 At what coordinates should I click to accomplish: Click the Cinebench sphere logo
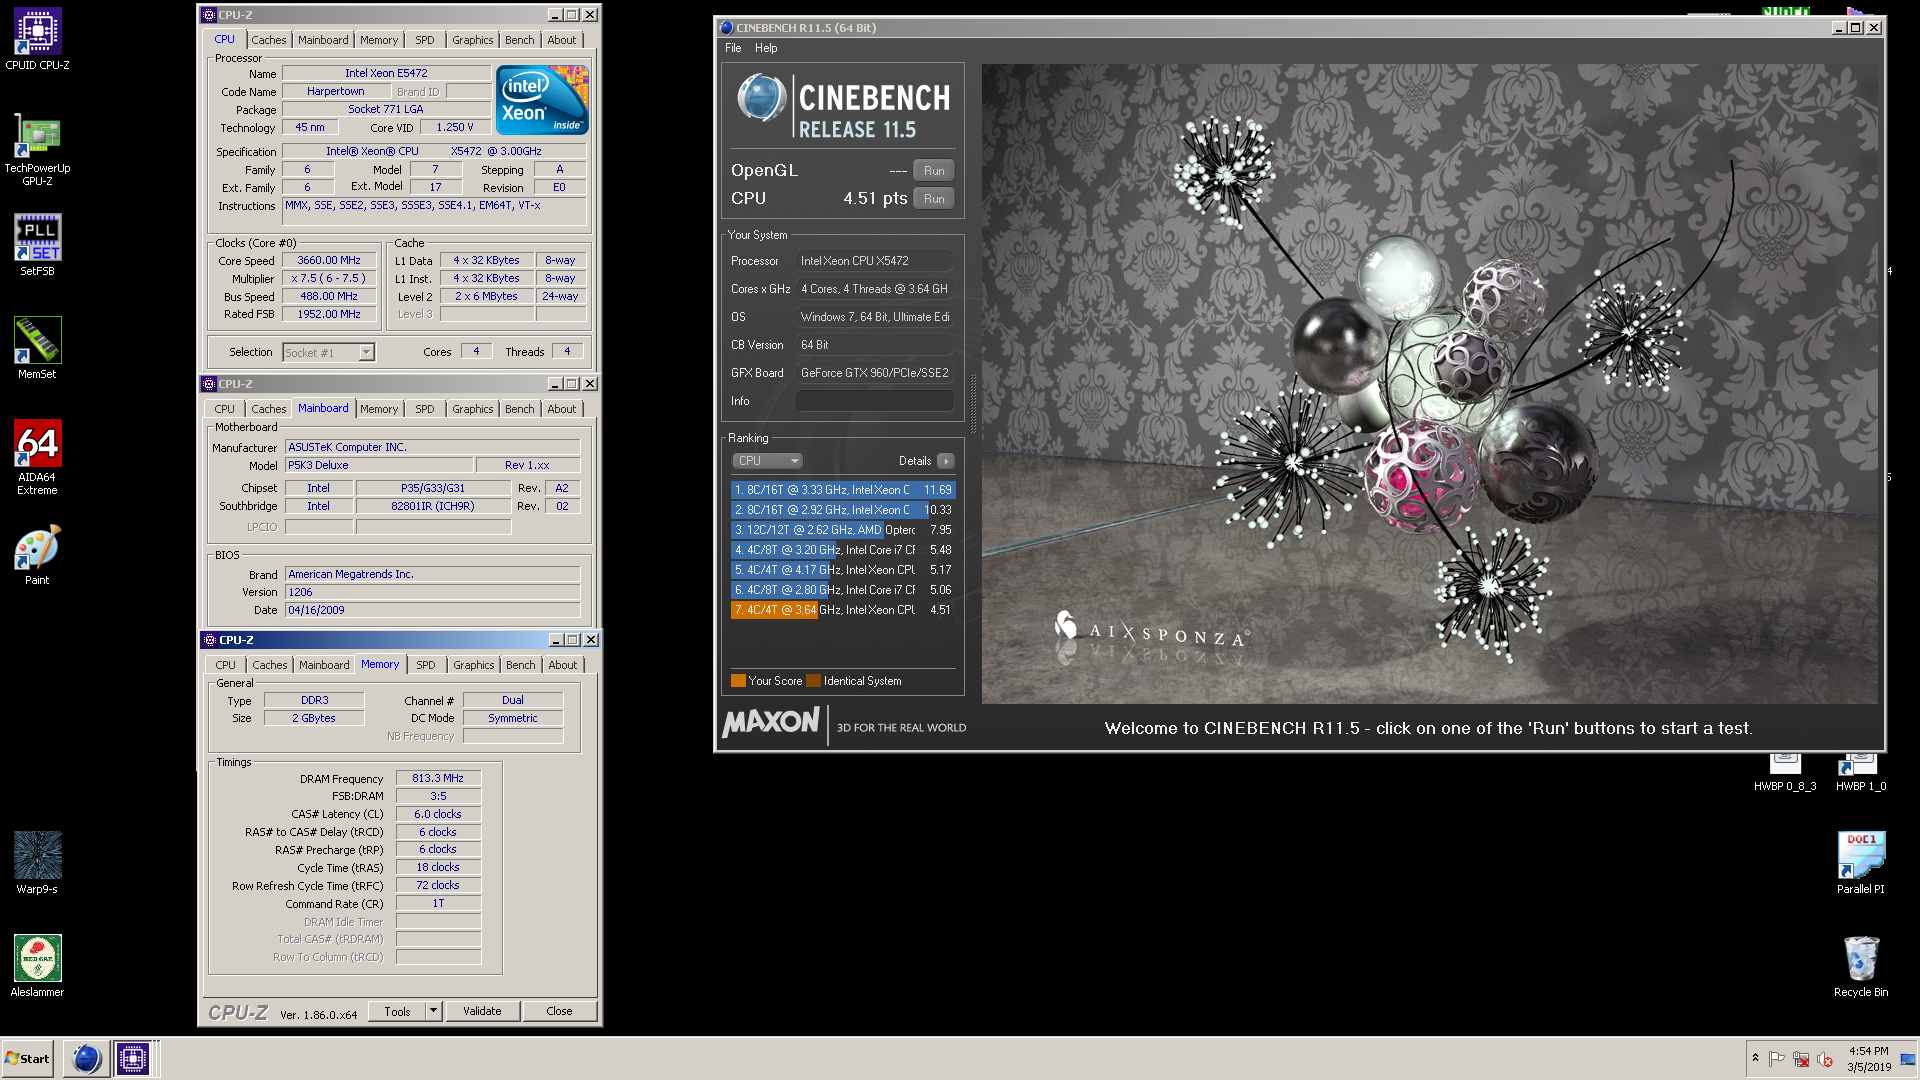(761, 99)
